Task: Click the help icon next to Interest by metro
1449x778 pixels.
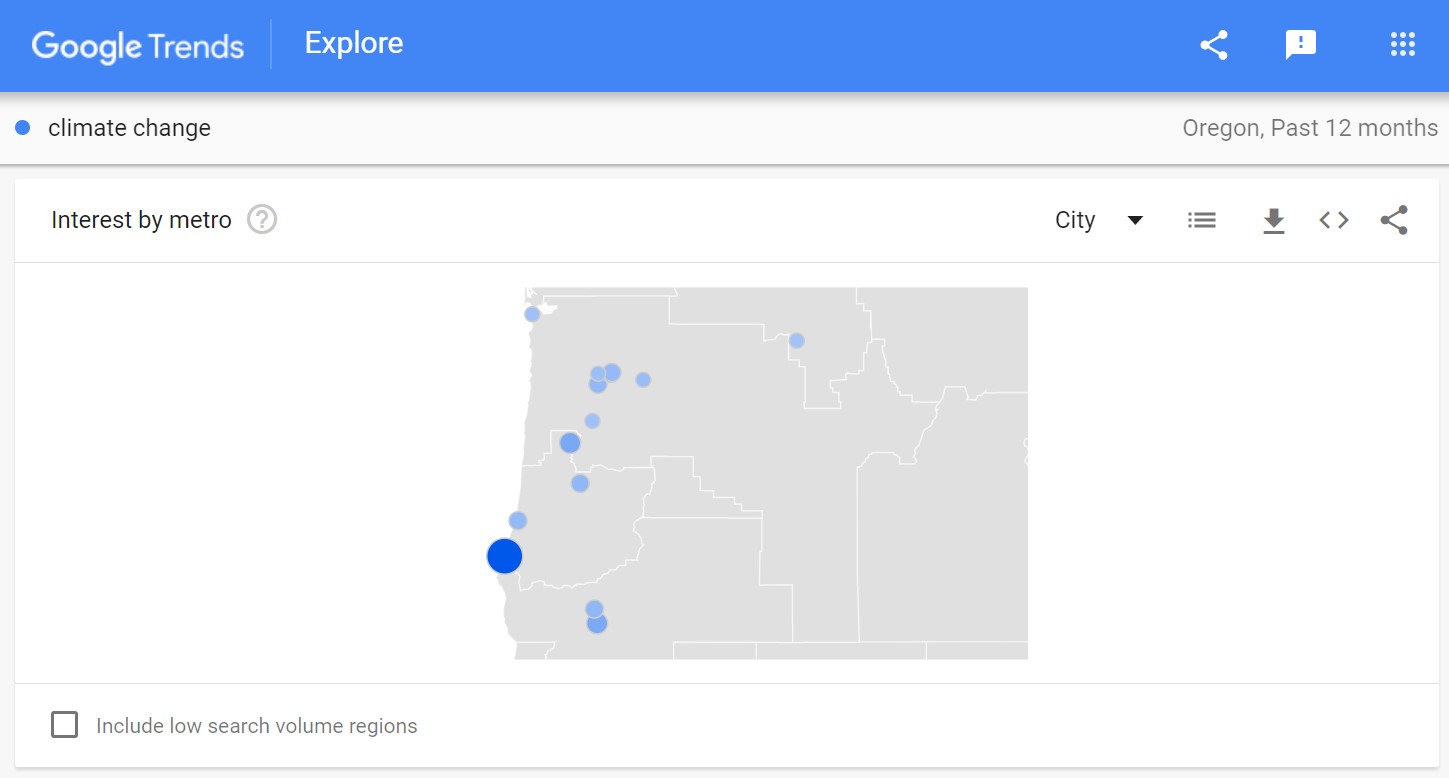Action: click(x=261, y=219)
